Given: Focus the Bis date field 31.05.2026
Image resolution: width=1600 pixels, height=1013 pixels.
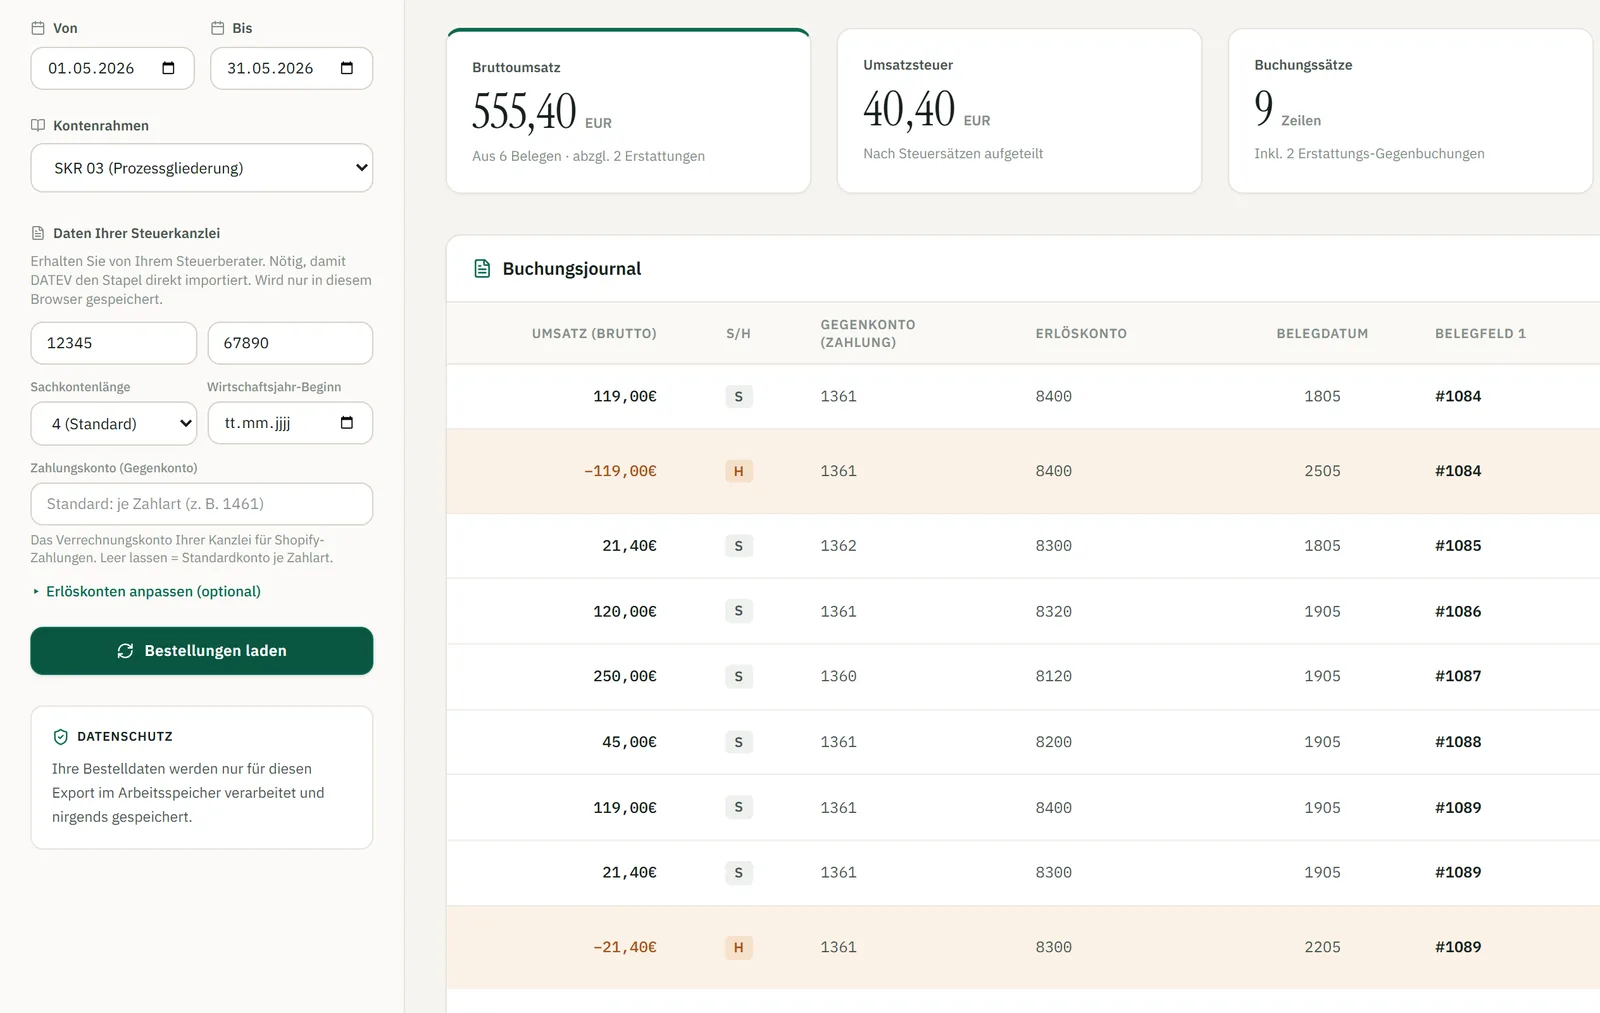Looking at the screenshot, I should point(291,68).
